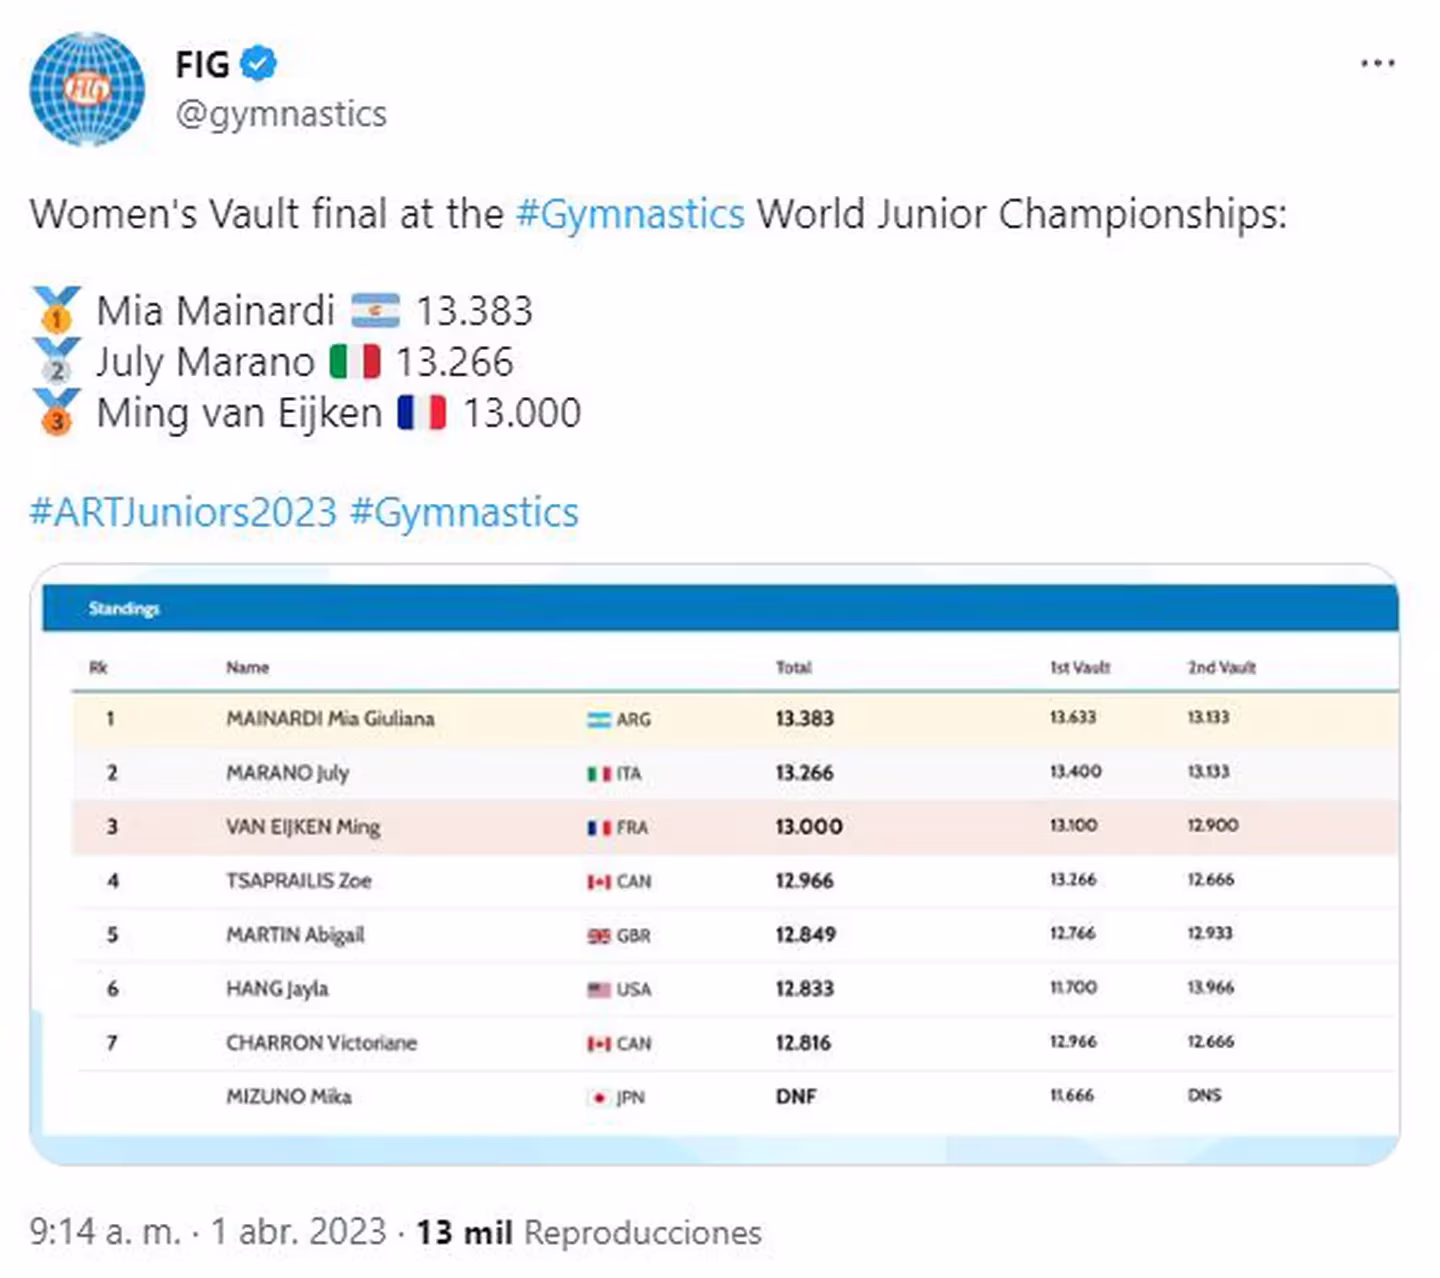Click the bronze medal emoji icon
This screenshot has height=1278, width=1440.
point(56,412)
